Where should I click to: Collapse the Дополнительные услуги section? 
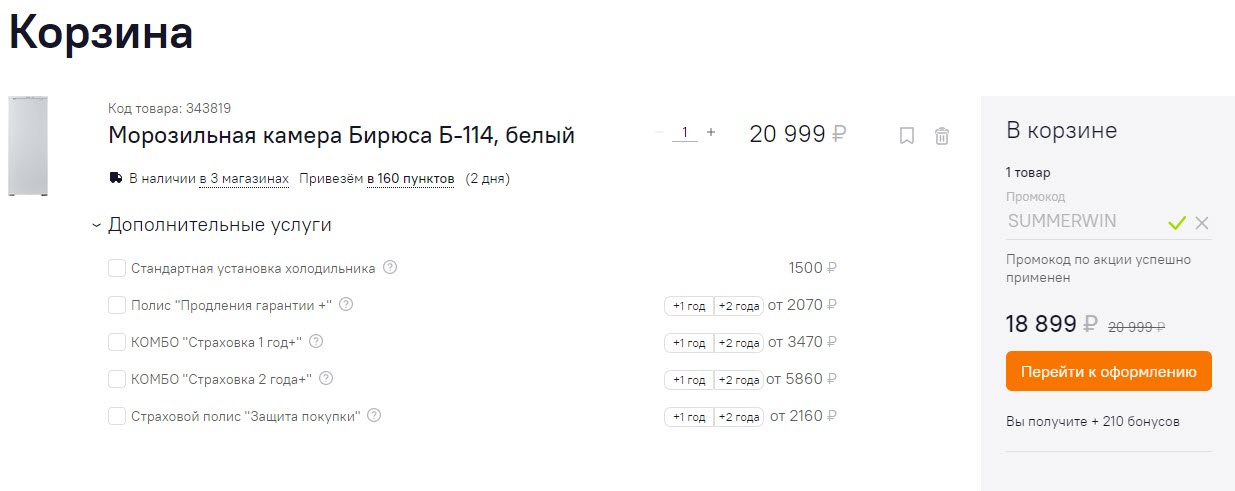tap(96, 226)
